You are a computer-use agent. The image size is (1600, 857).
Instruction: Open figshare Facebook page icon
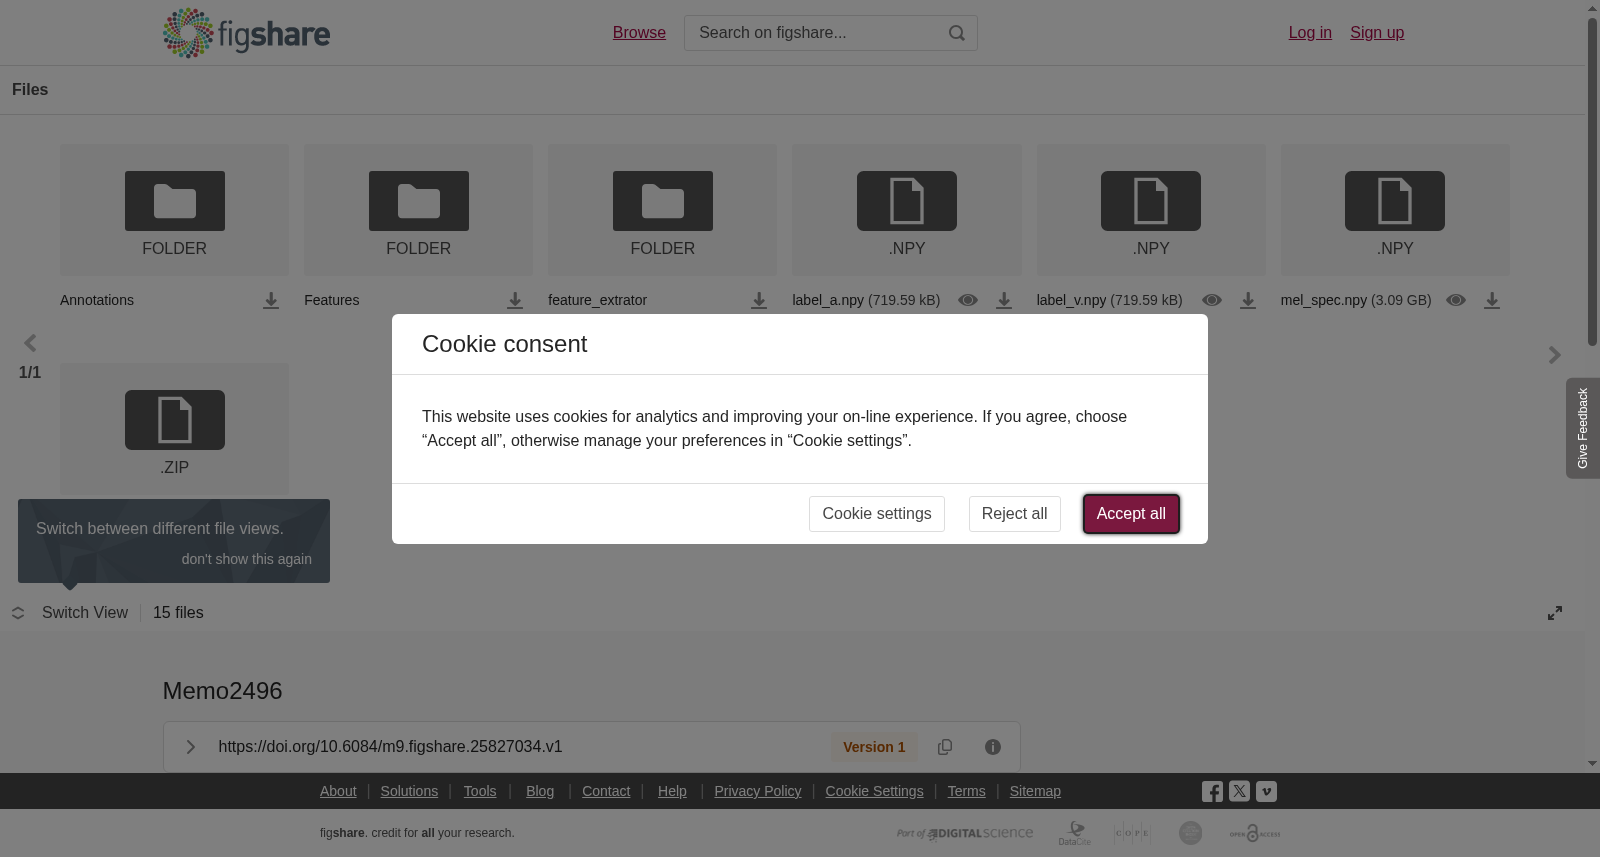point(1212,792)
